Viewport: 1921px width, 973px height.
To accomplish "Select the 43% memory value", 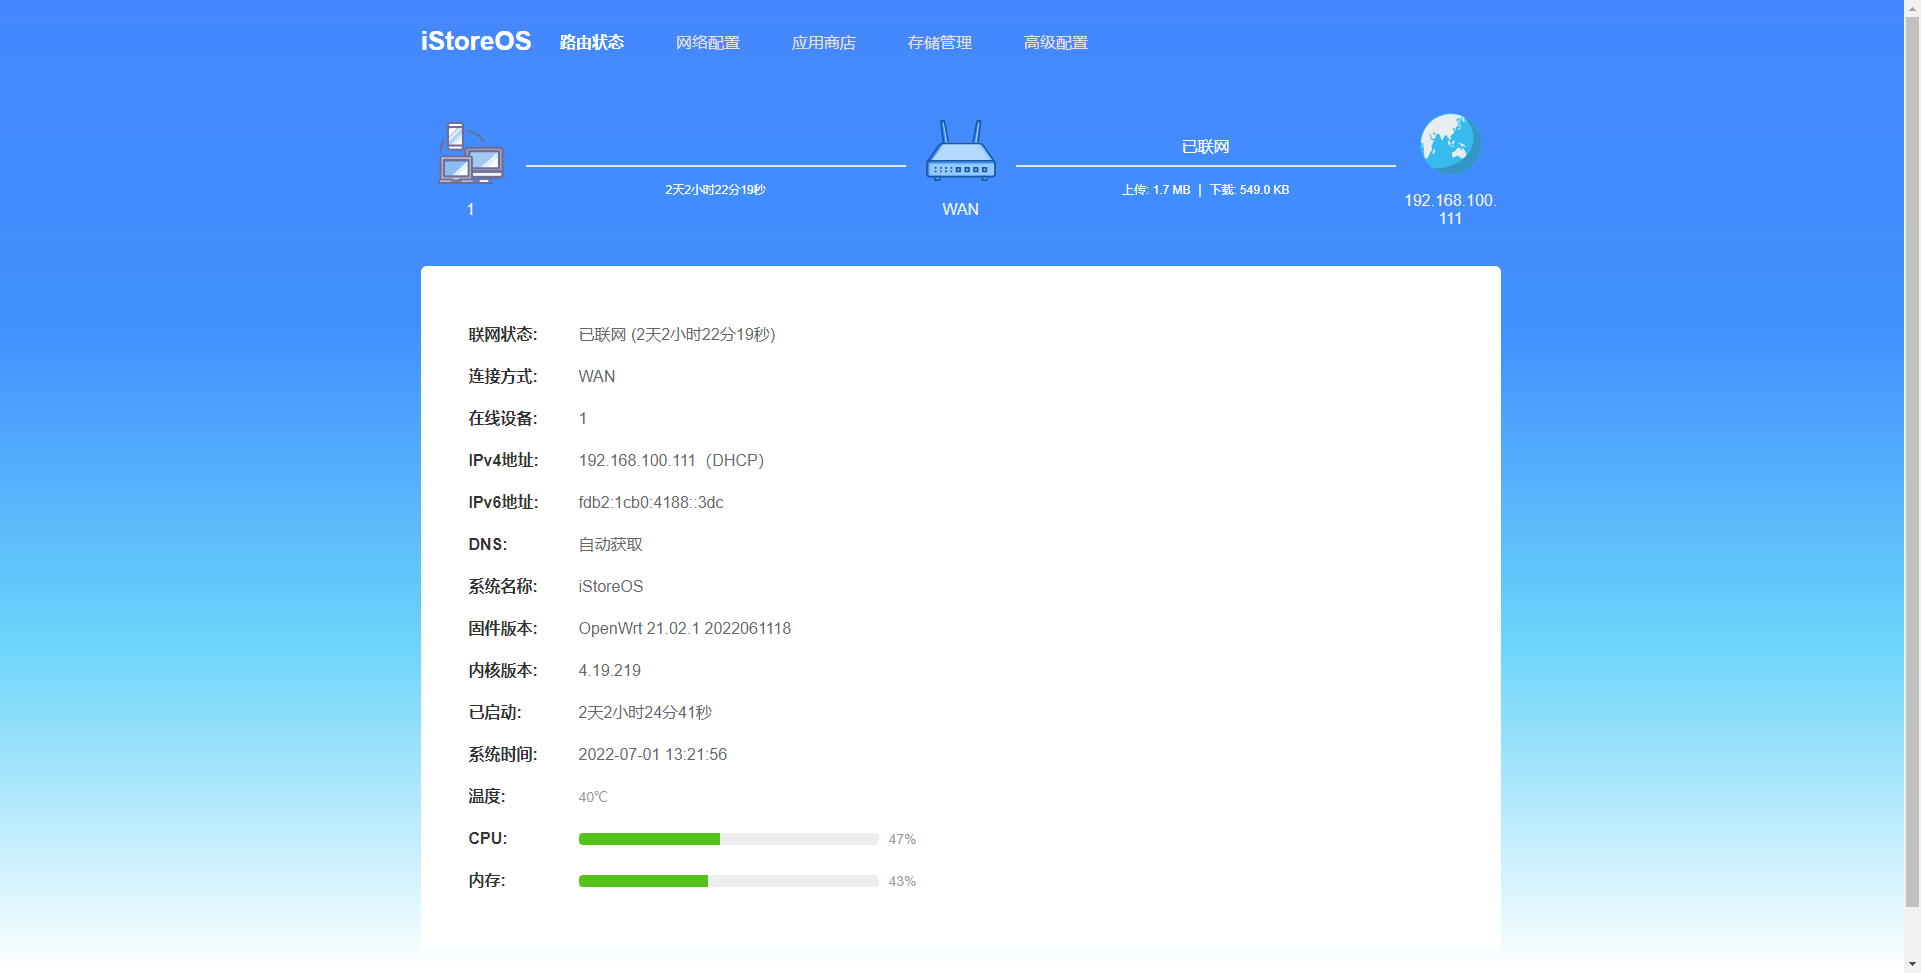I will tap(902, 881).
